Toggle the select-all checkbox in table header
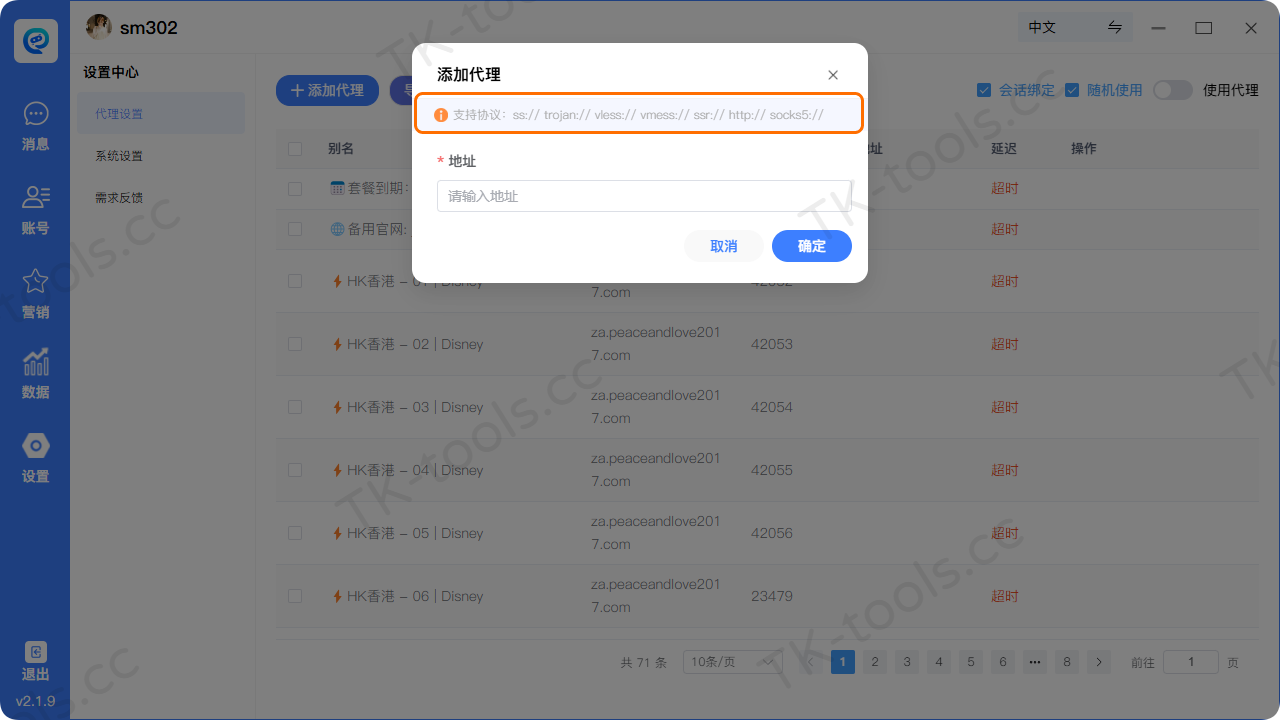The width and height of the screenshot is (1280, 720). click(x=295, y=149)
